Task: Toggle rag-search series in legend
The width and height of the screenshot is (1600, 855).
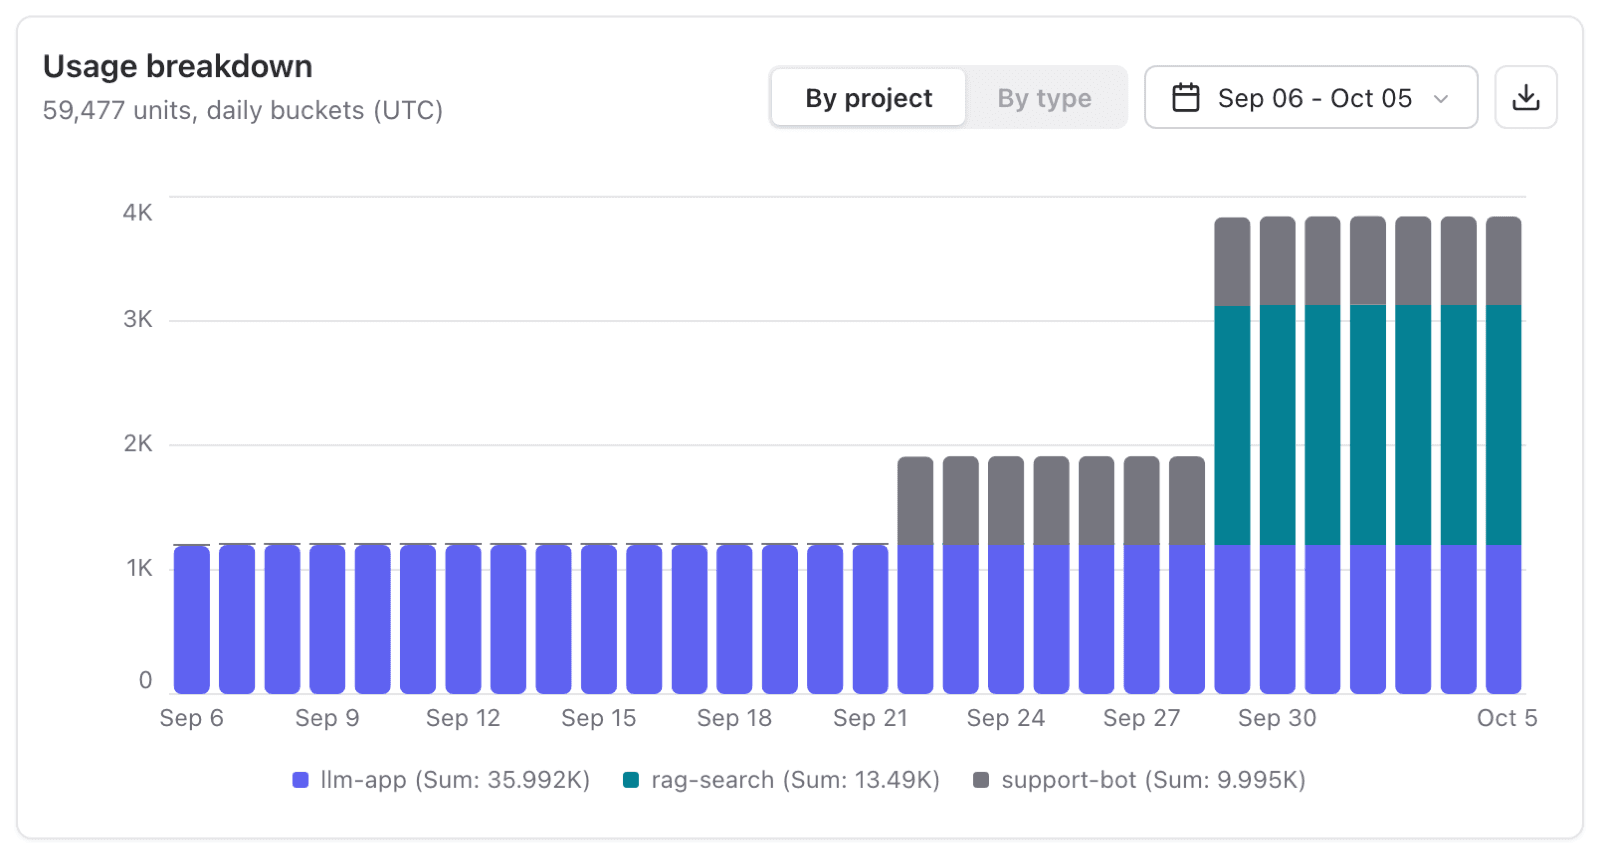Action: pos(781,780)
